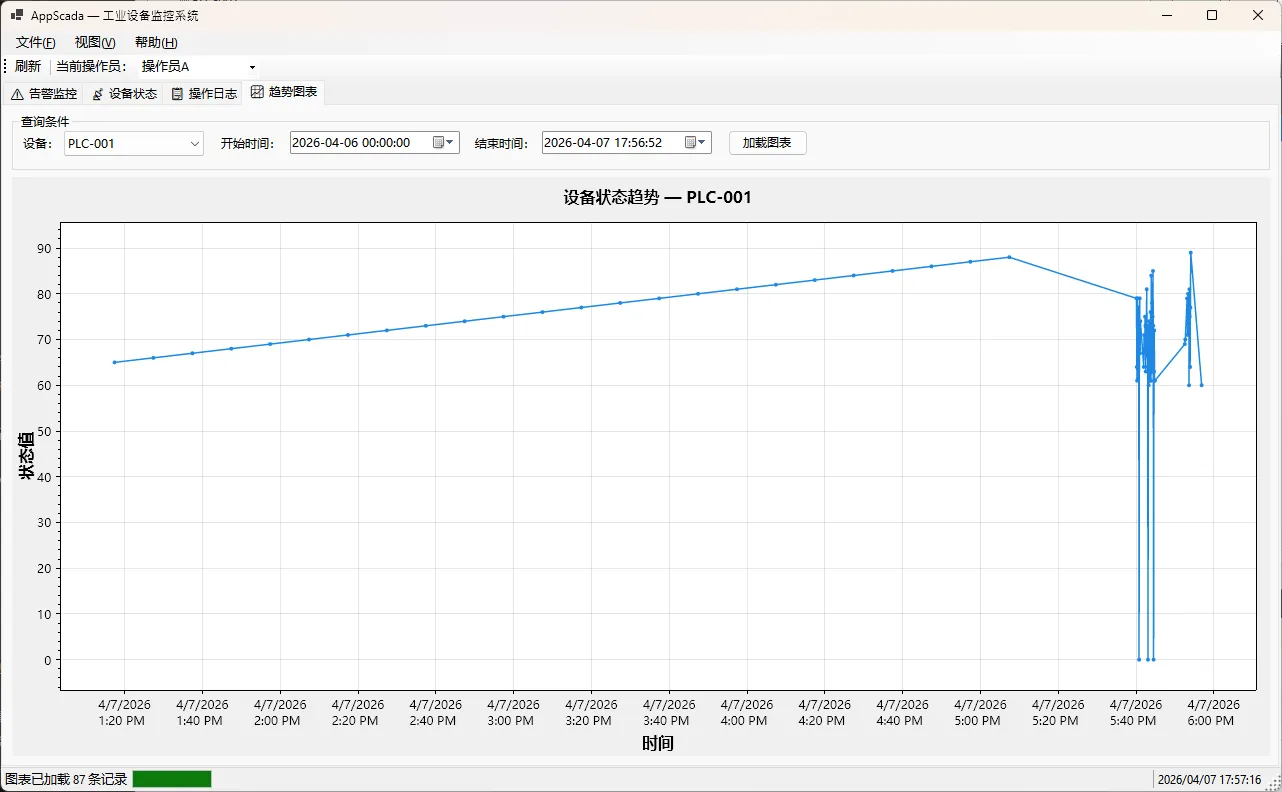Click the toolbar grip handle beside 刷新
The width and height of the screenshot is (1282, 792).
tap(6, 66)
